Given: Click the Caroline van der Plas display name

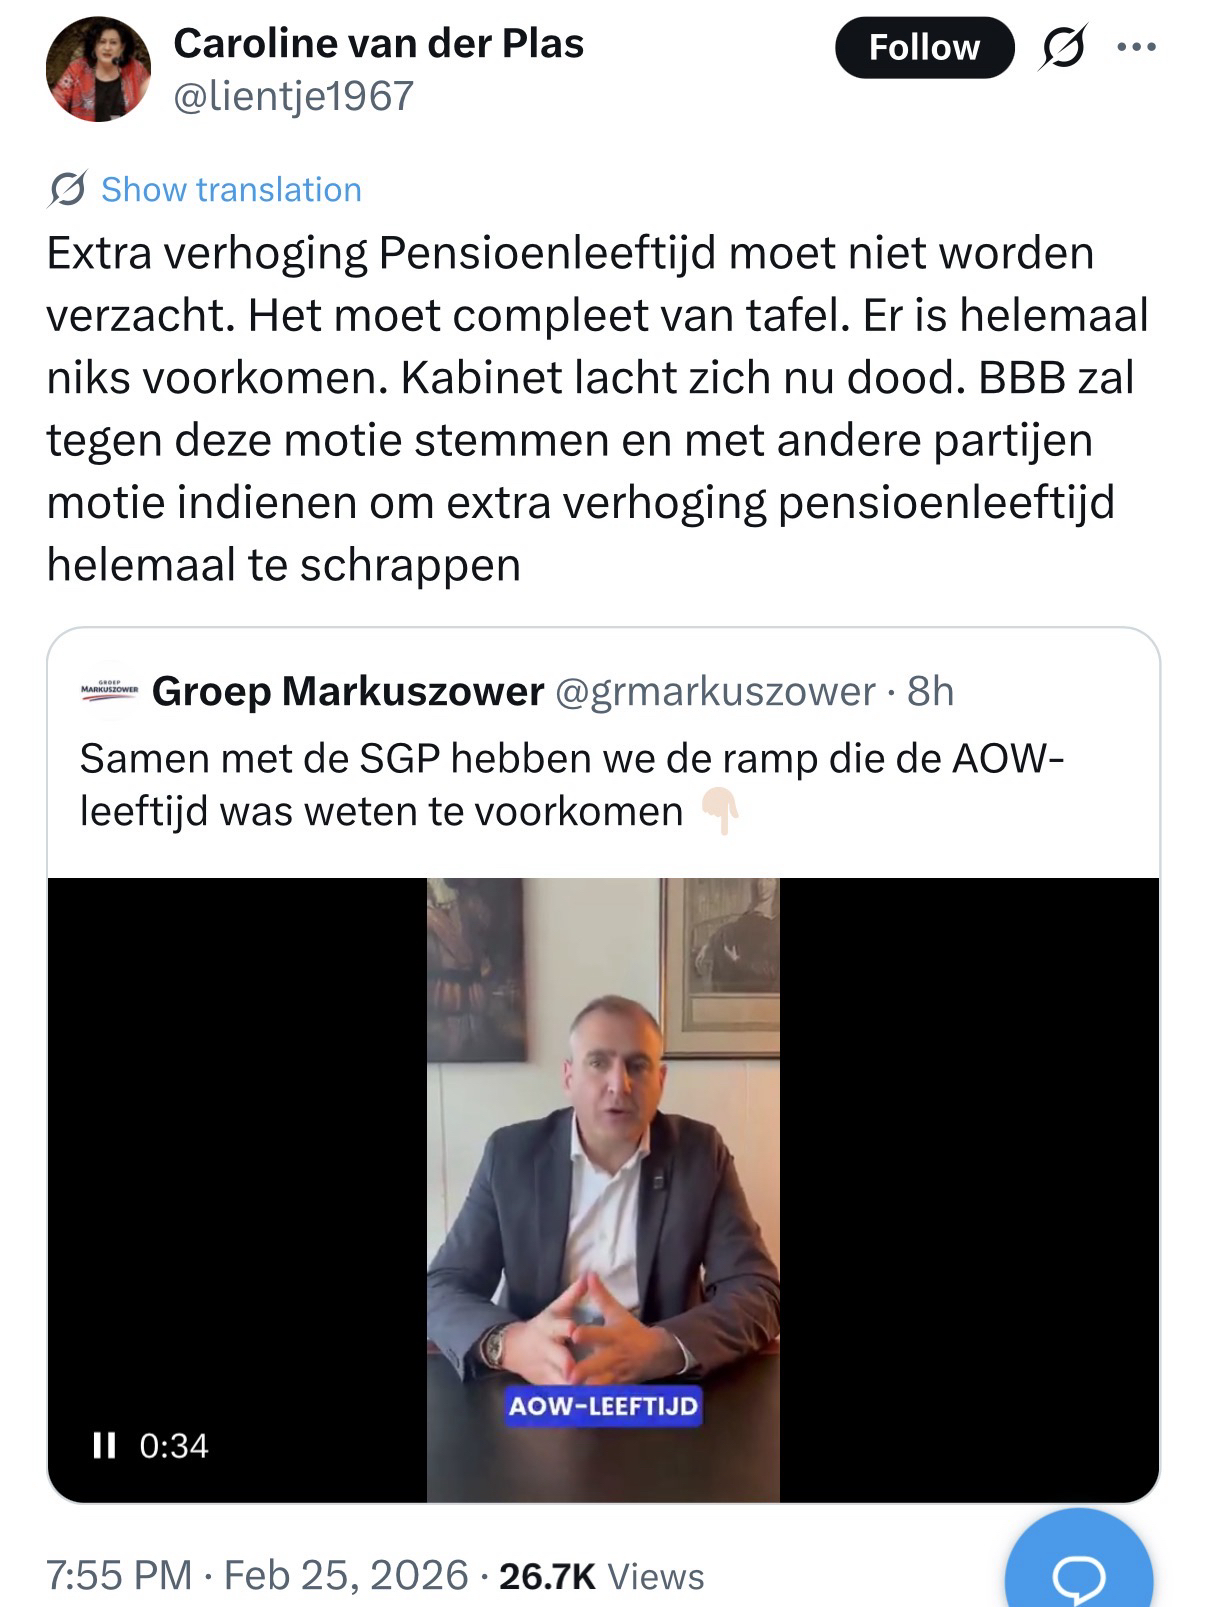Looking at the screenshot, I should point(378,43).
